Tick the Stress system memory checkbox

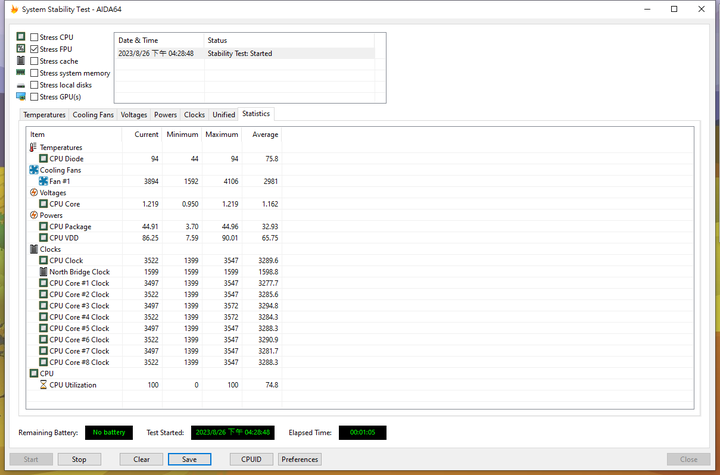[34, 73]
